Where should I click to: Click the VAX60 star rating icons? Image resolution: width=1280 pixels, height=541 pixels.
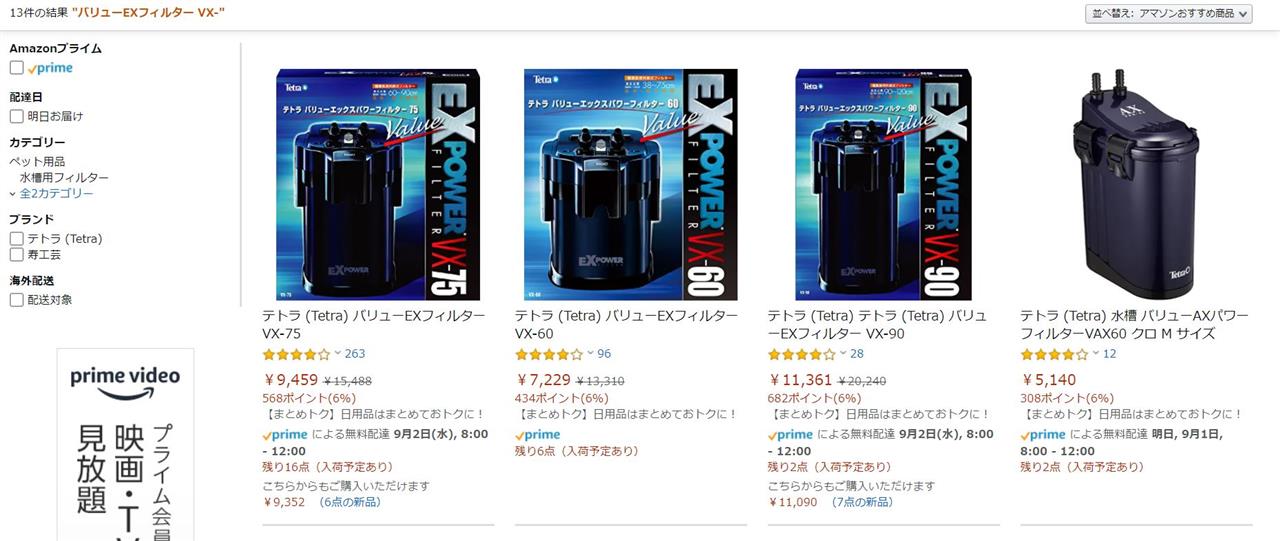coord(1054,354)
